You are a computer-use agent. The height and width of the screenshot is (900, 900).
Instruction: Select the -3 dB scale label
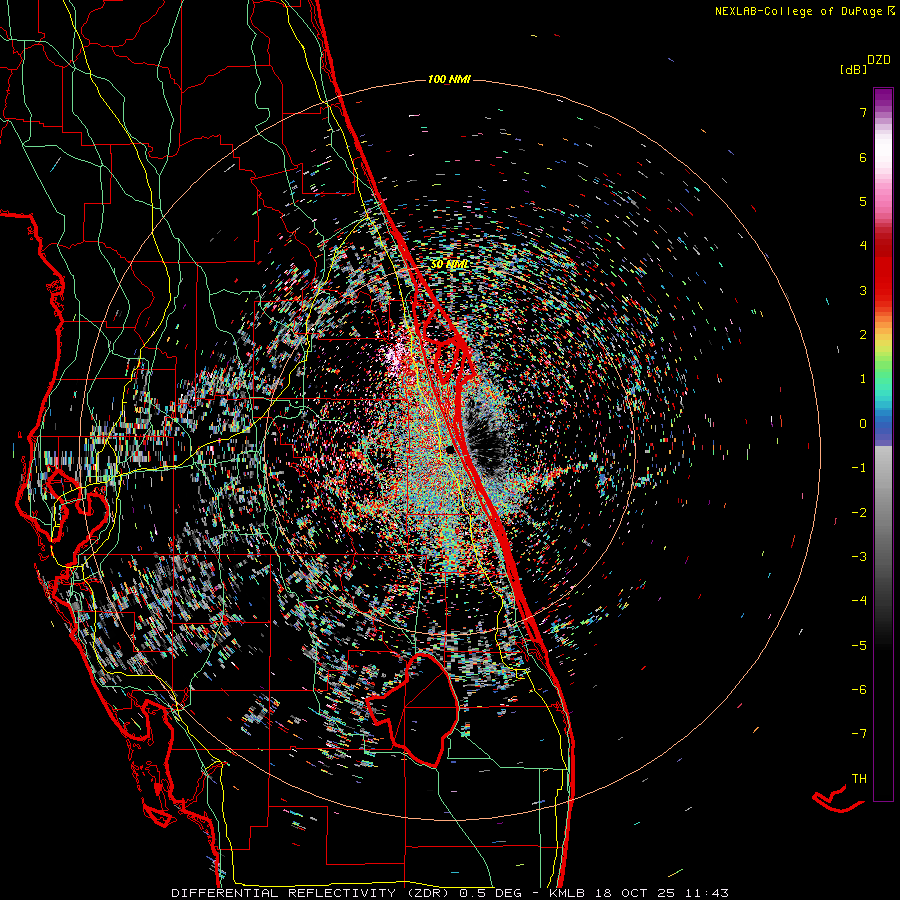pos(859,557)
